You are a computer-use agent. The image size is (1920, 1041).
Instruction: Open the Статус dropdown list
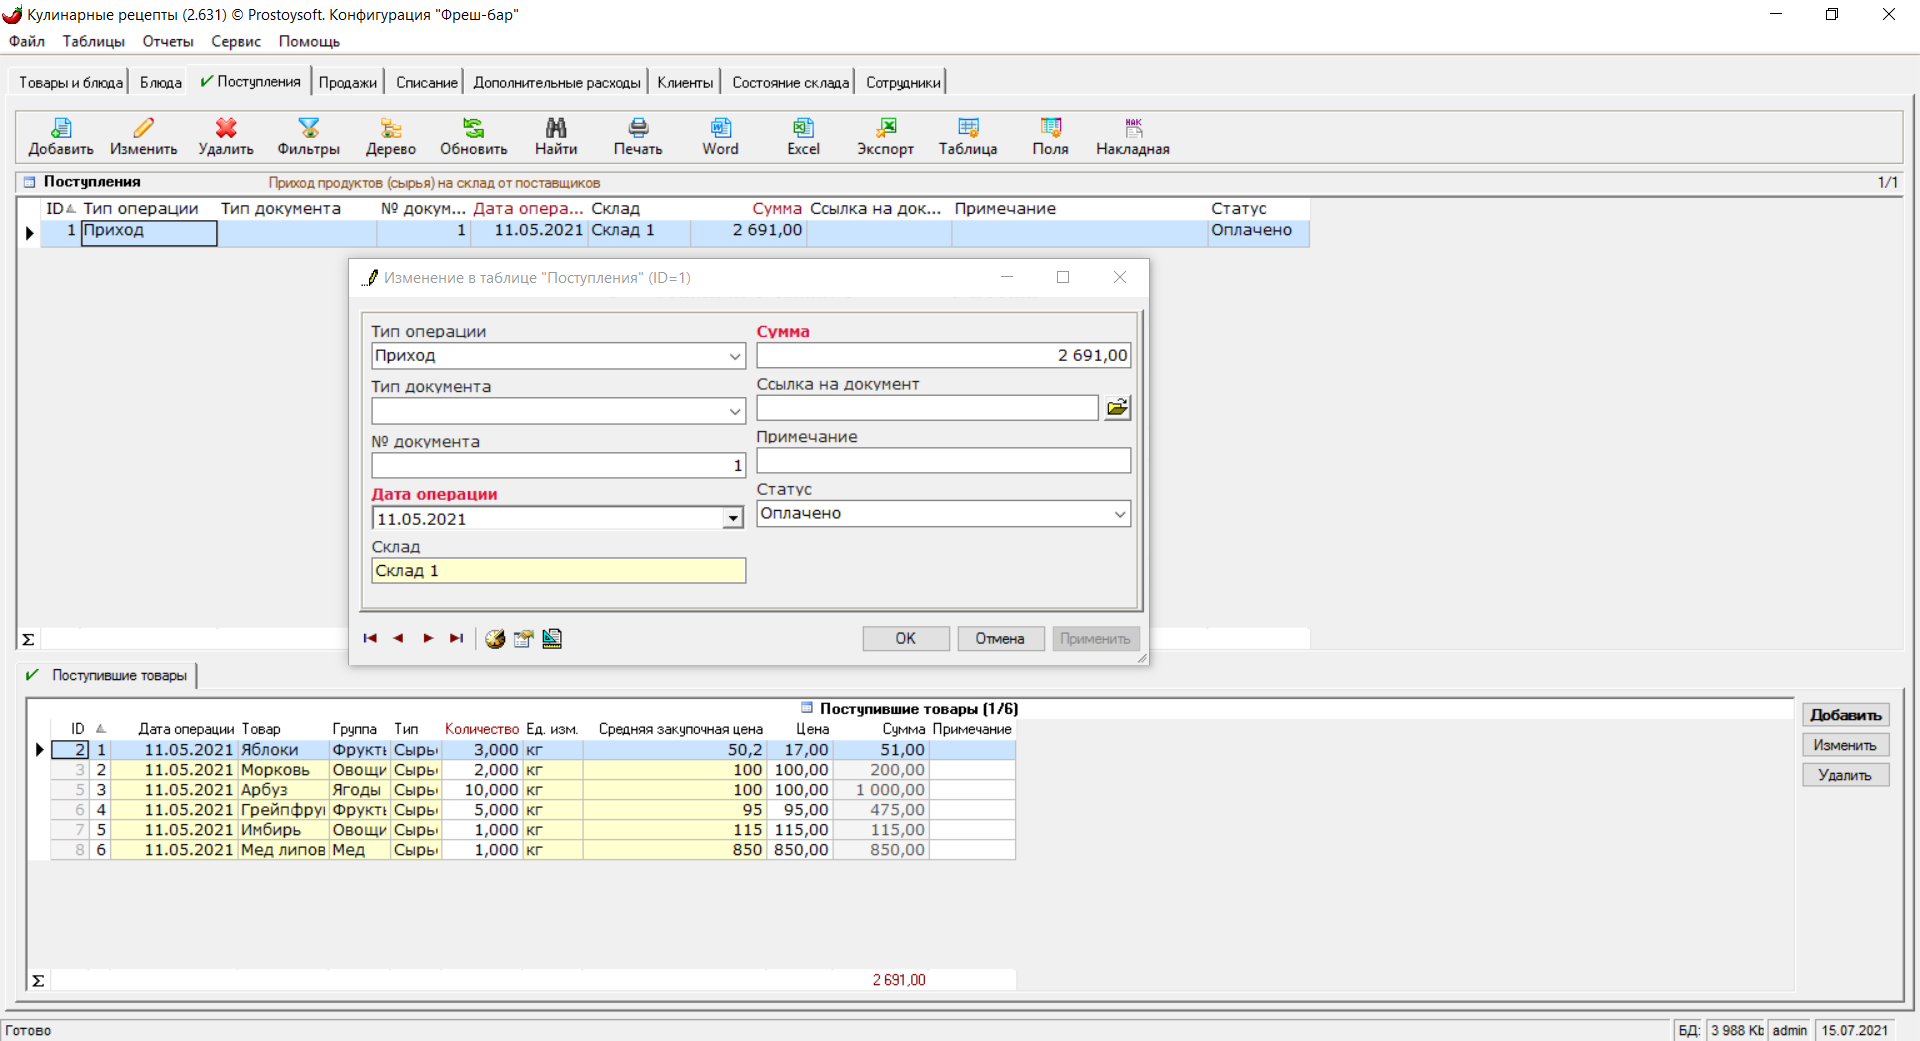pyautogui.click(x=1120, y=514)
